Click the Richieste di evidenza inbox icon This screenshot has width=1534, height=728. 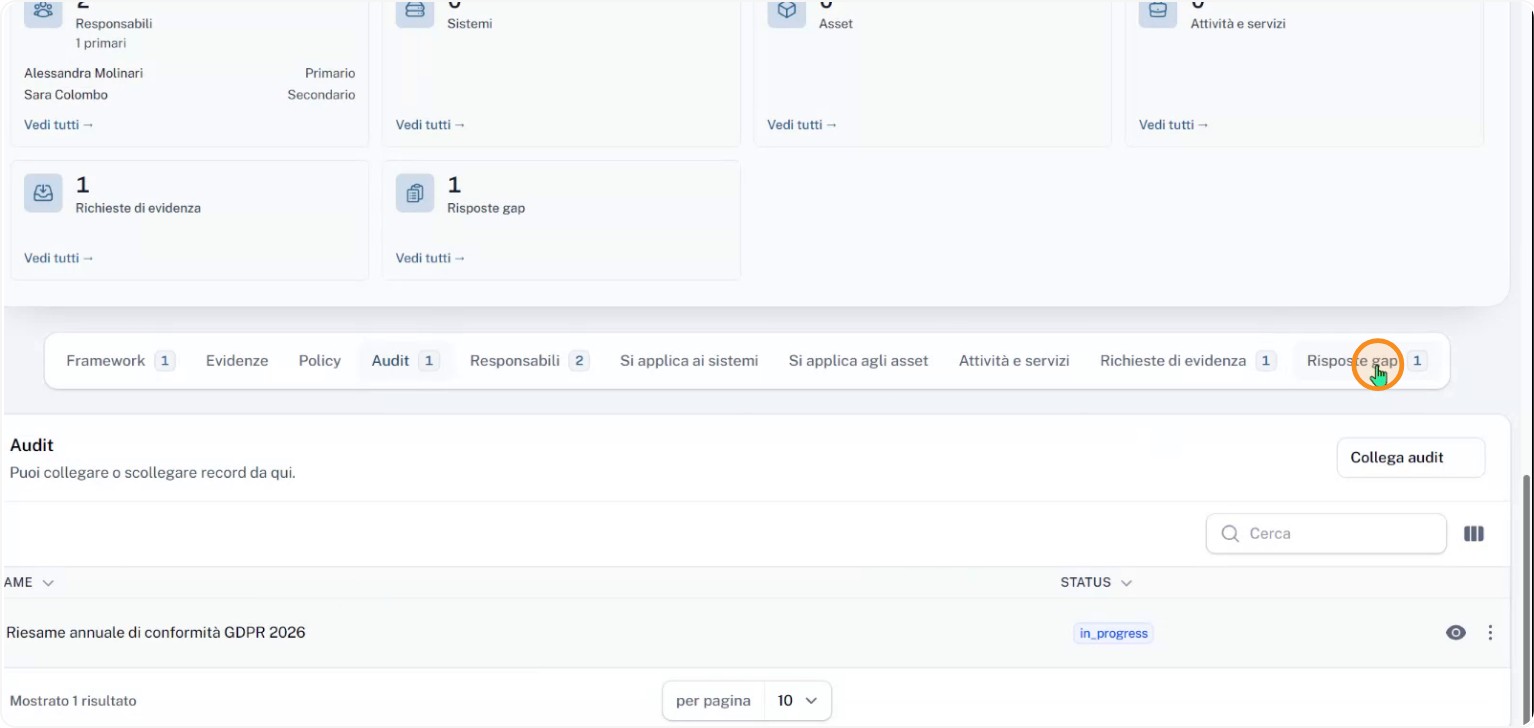(43, 193)
